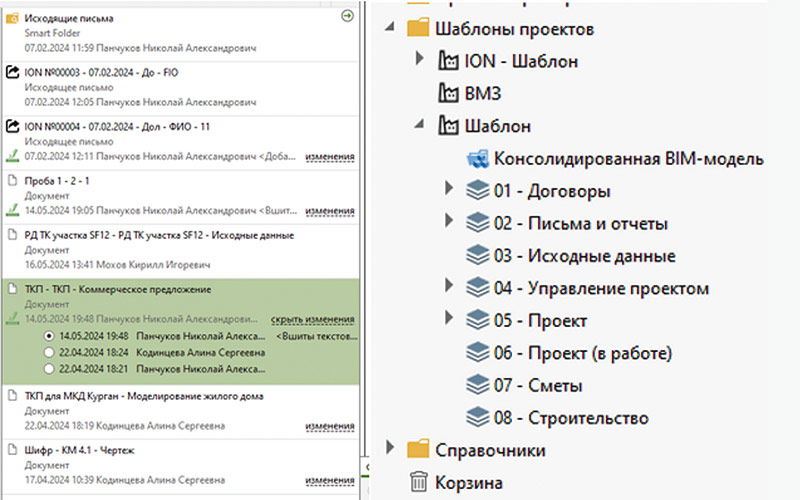
Task: Click outgoing letter icon of ION №00004
Action: pos(12,126)
